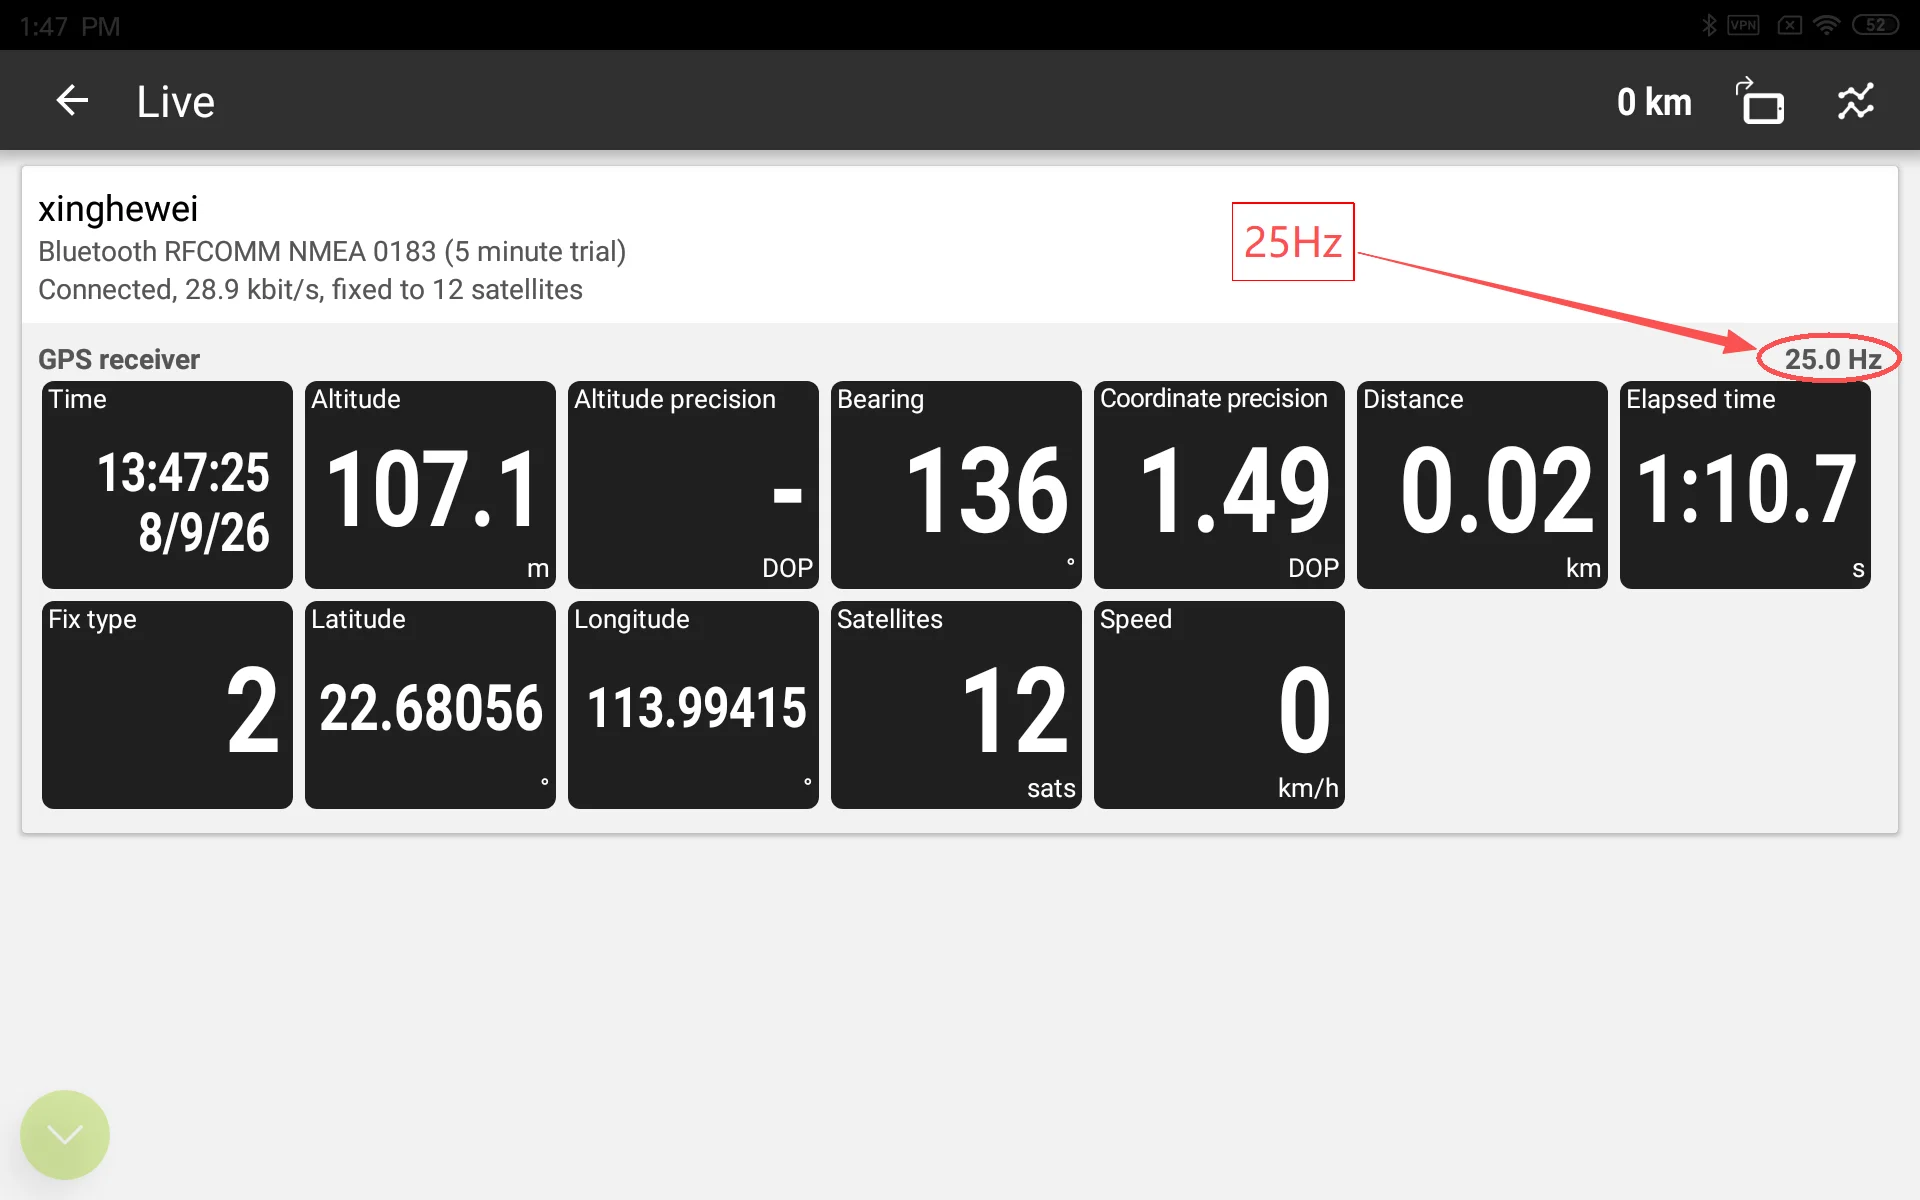Select the Bearing tile showing 136

coord(956,485)
